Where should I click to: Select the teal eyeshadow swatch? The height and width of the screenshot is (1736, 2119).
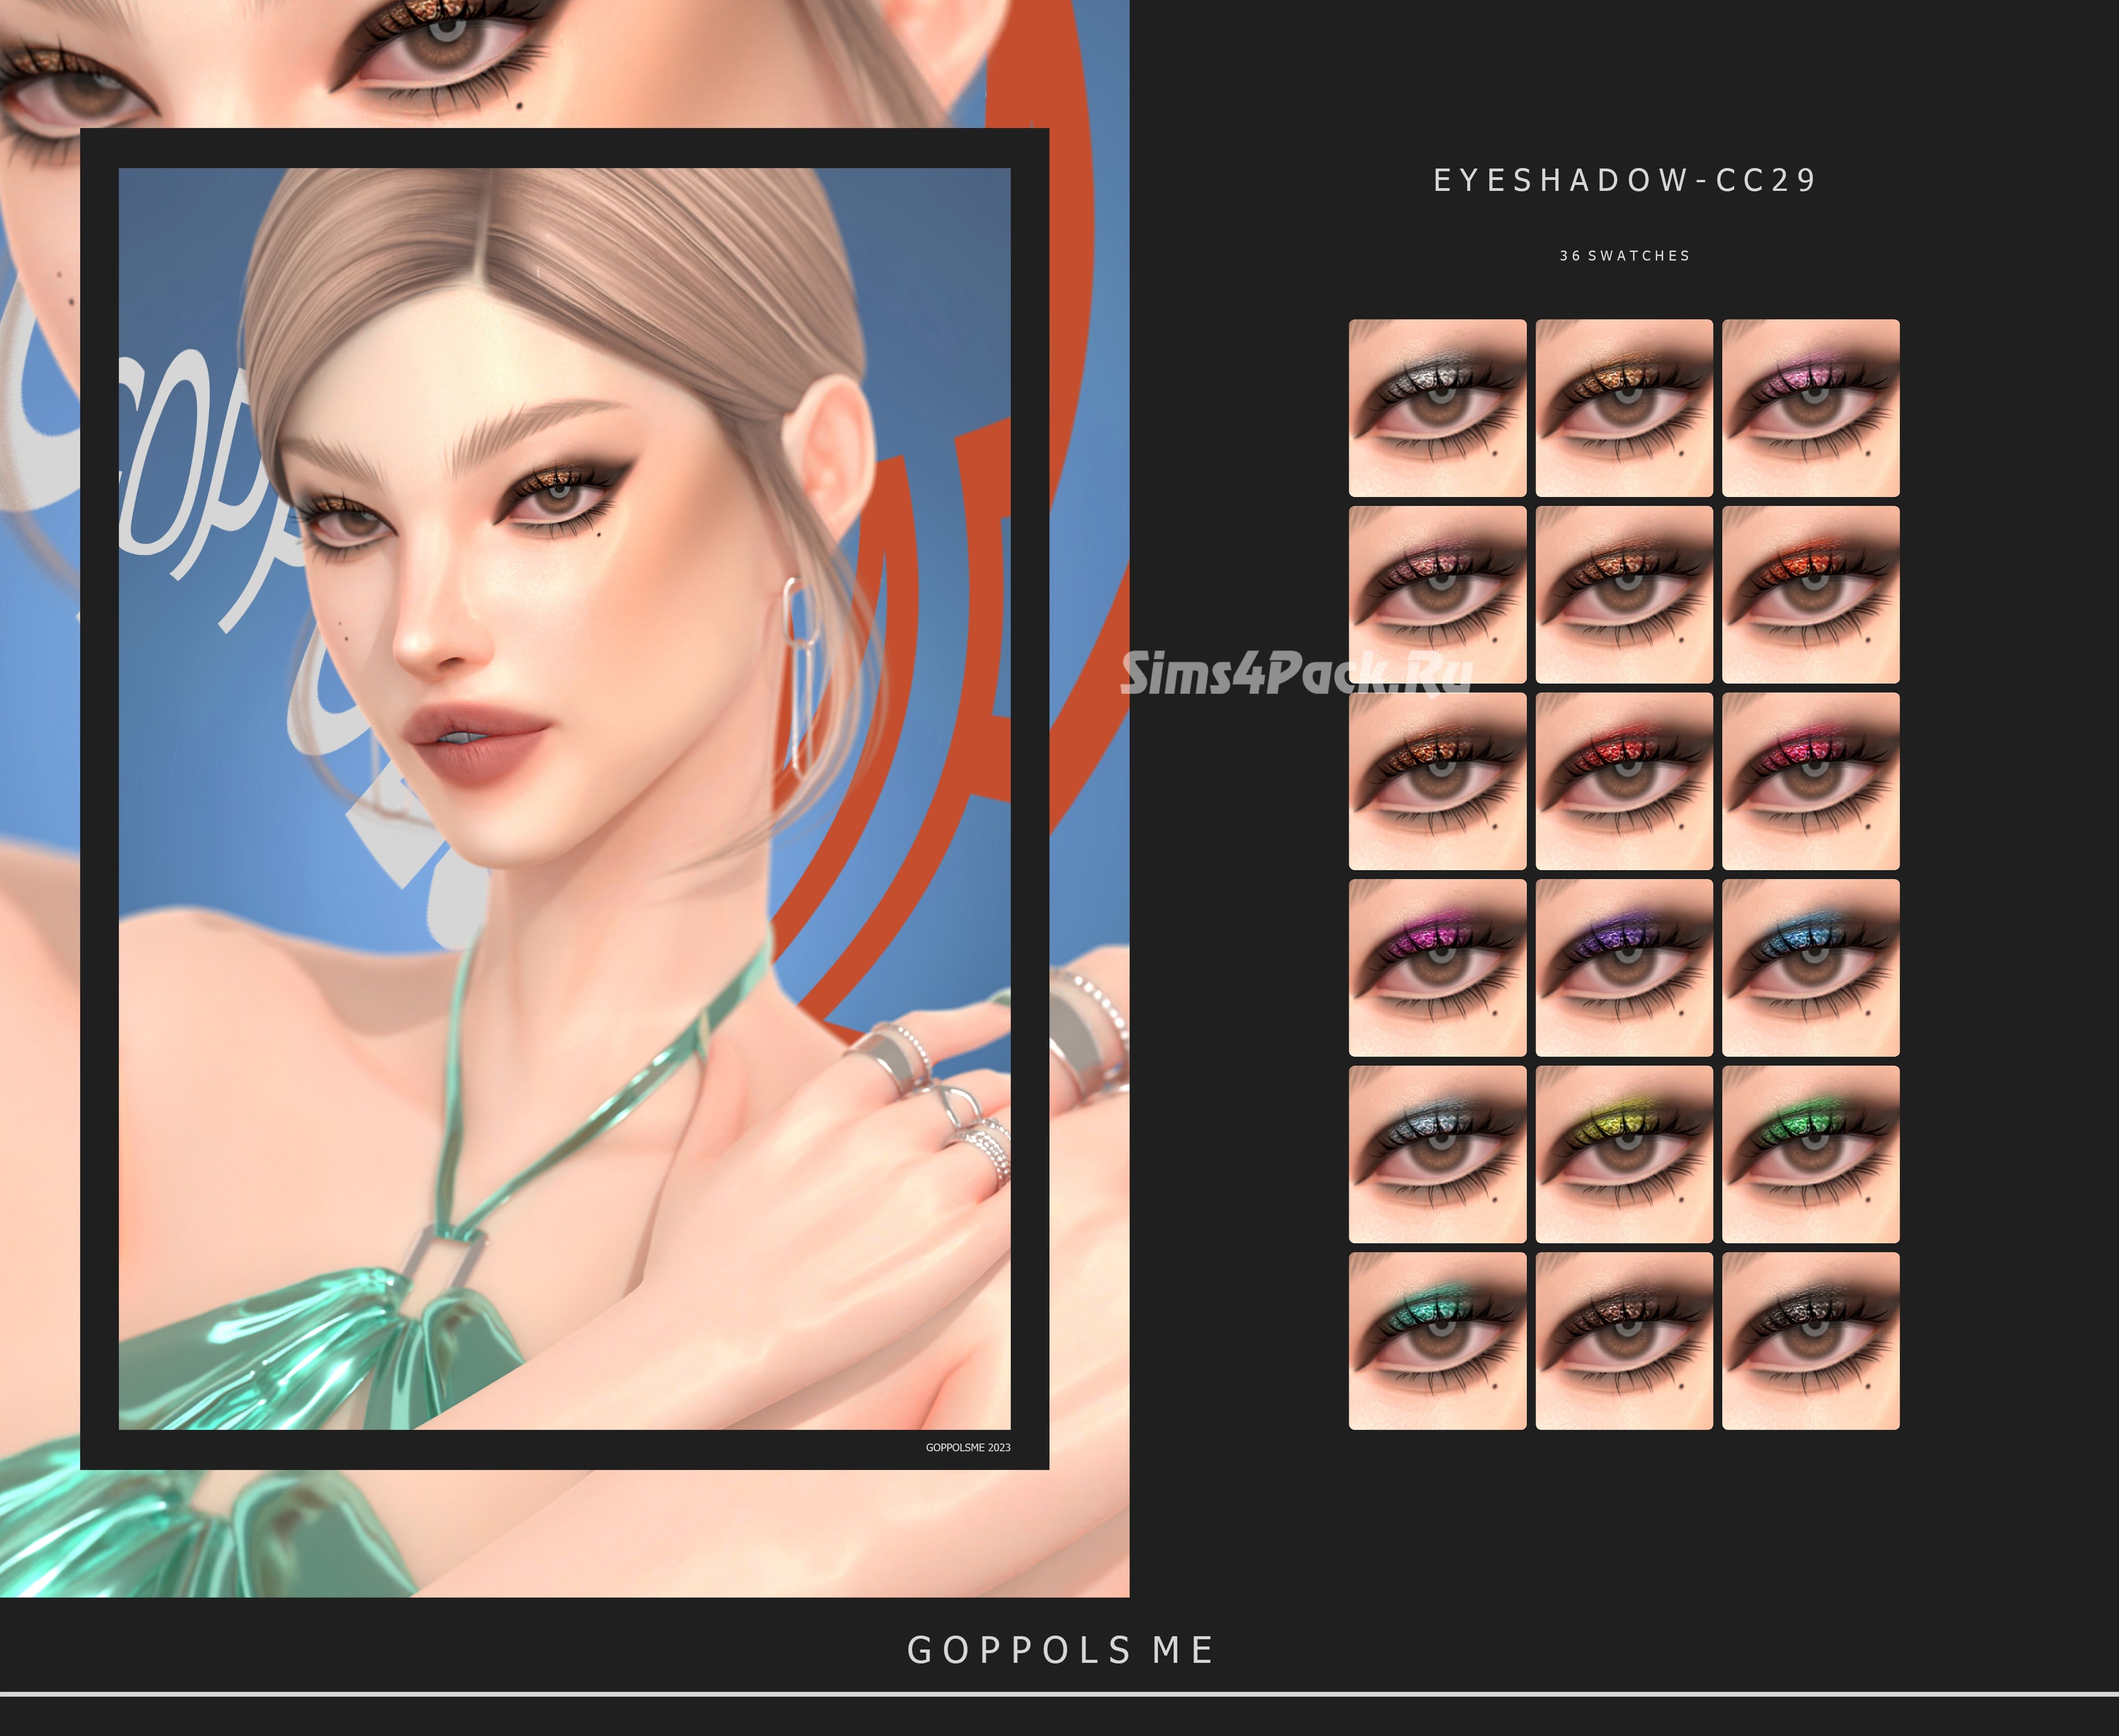1437,1341
